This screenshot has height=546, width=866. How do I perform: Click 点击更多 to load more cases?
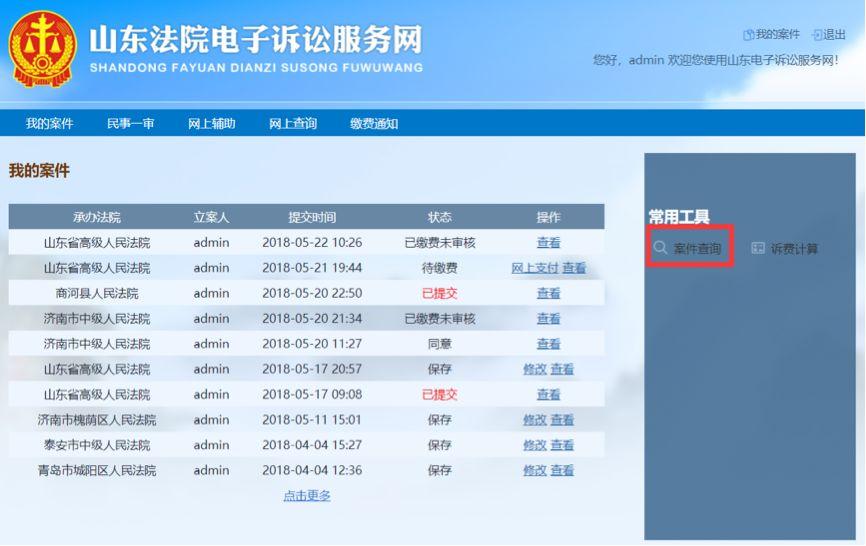307,495
